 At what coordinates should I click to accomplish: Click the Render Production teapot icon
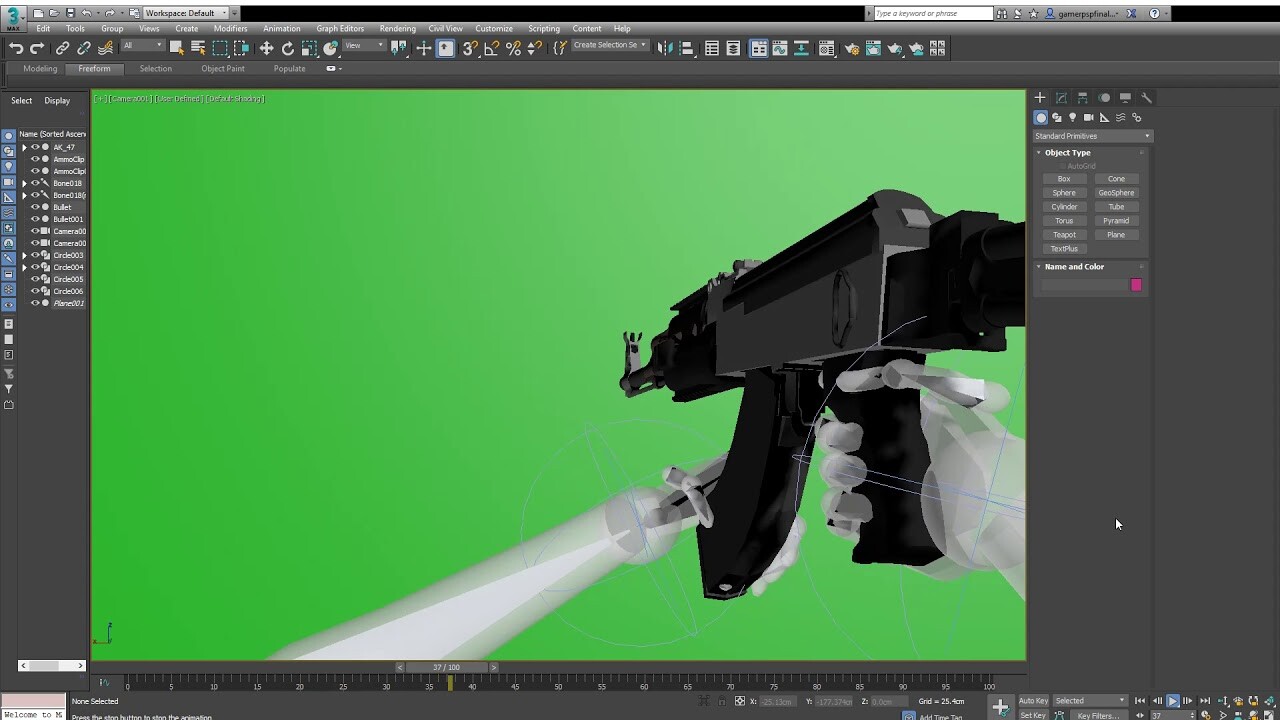[x=894, y=47]
